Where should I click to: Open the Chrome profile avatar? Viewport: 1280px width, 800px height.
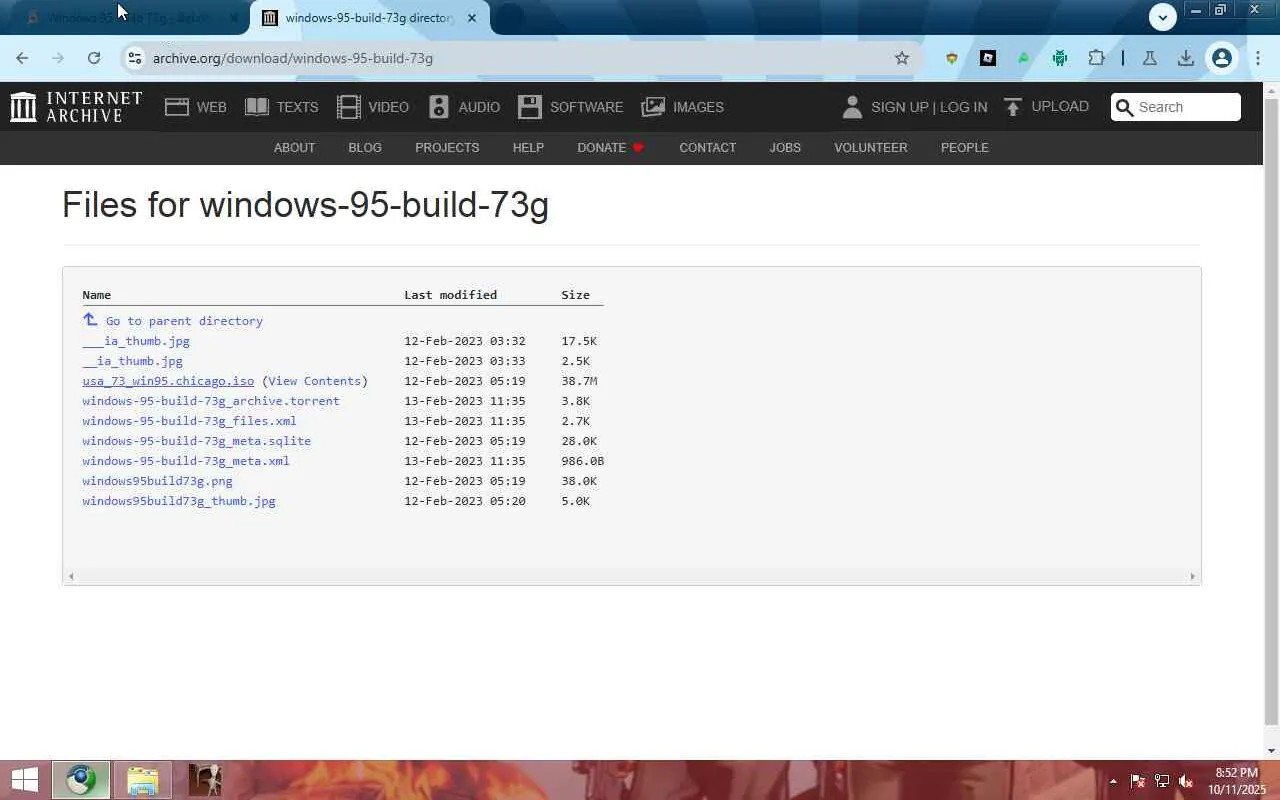click(x=1221, y=58)
